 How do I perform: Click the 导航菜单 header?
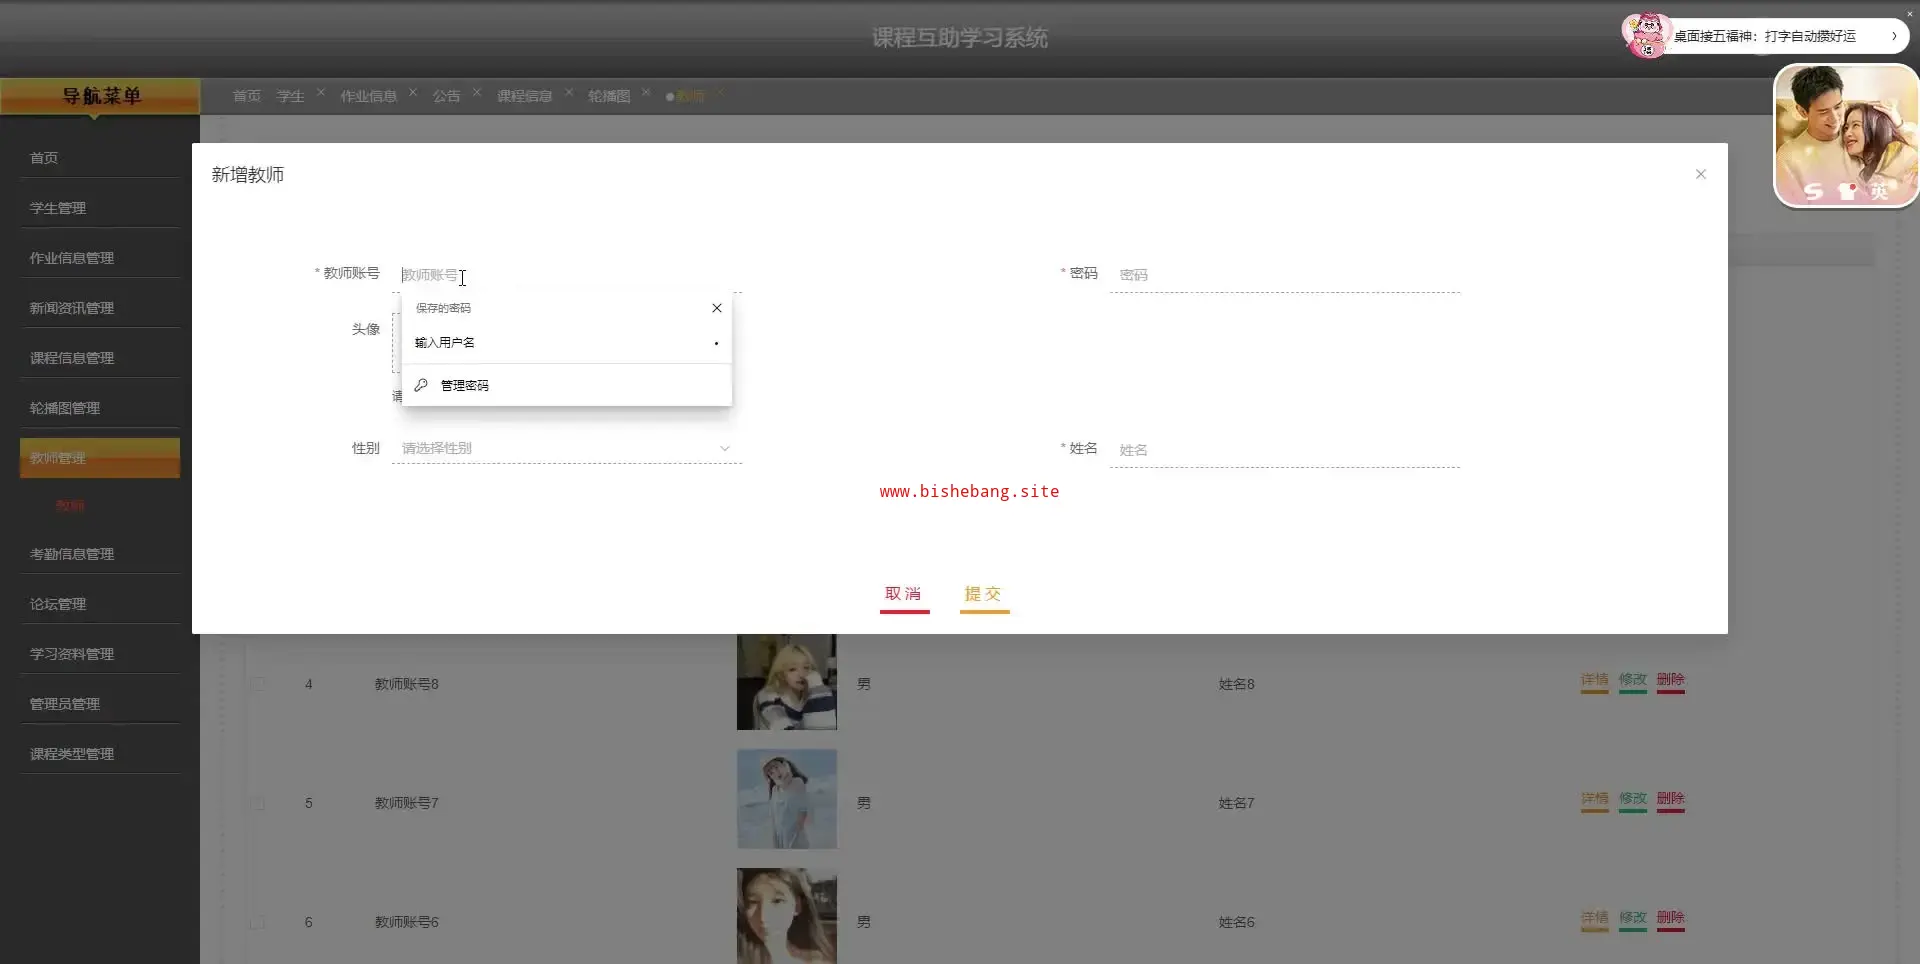click(x=100, y=96)
